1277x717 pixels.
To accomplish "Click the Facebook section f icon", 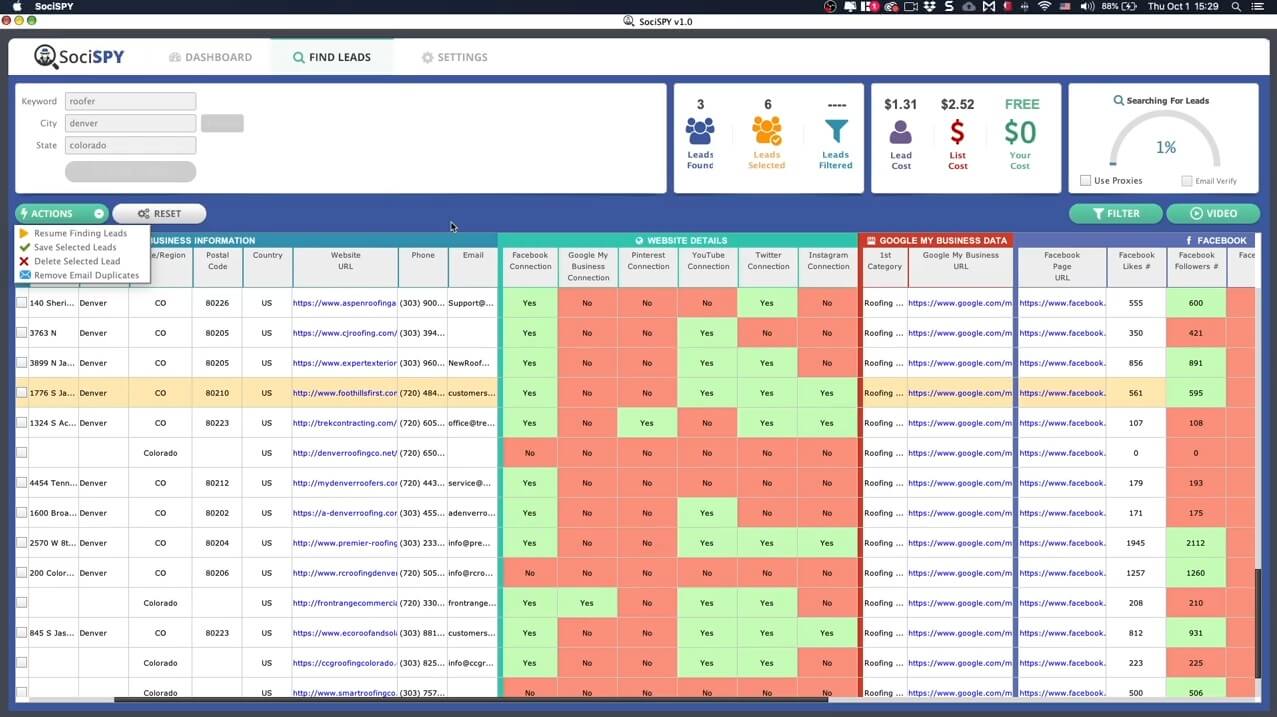I will coord(1188,241).
